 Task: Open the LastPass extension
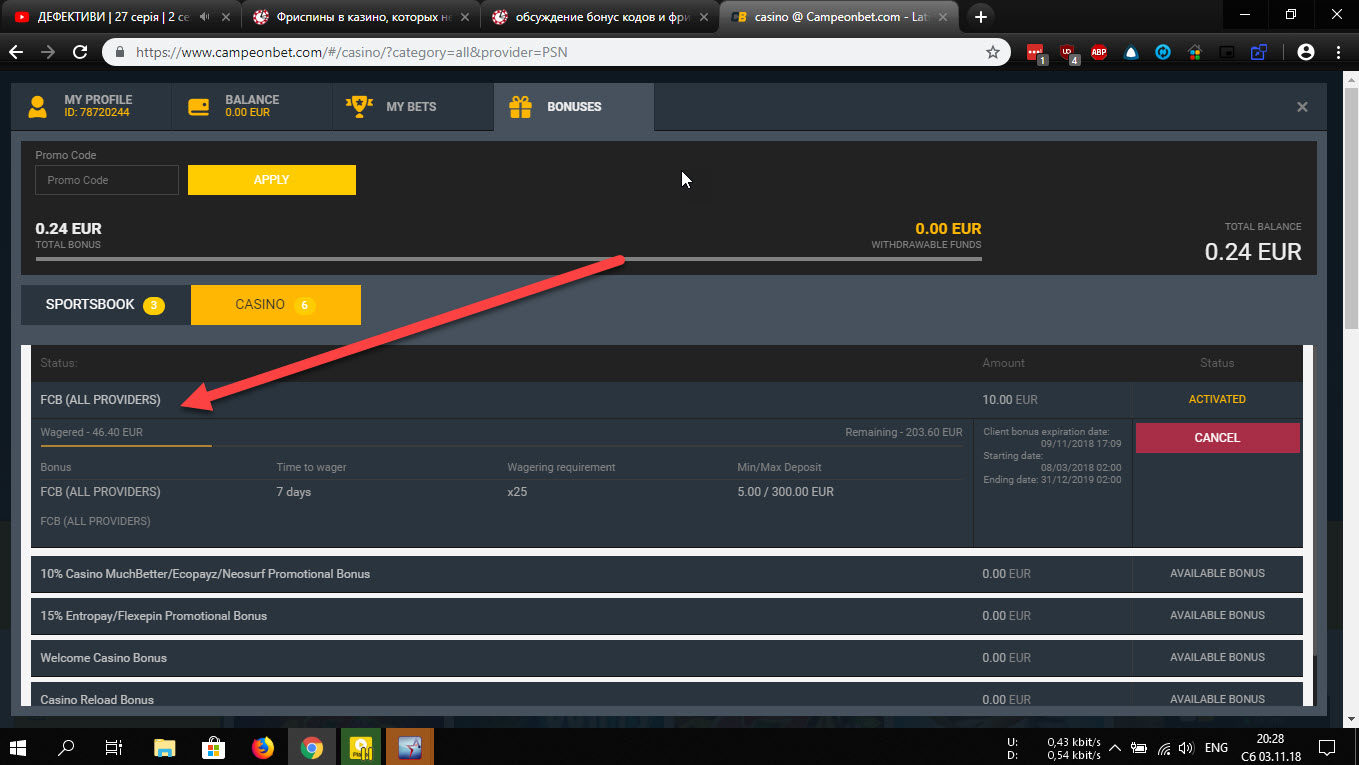click(x=1036, y=52)
